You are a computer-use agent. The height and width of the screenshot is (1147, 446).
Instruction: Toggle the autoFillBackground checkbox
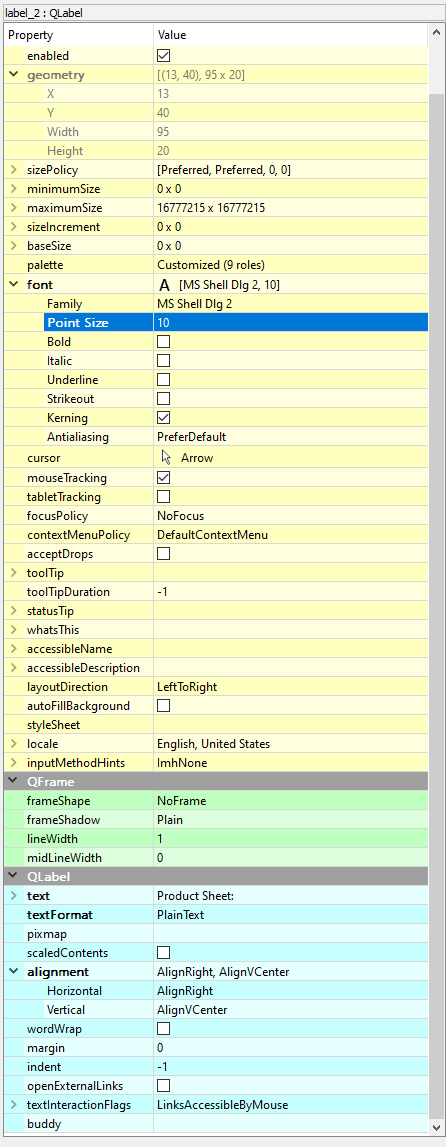164,706
